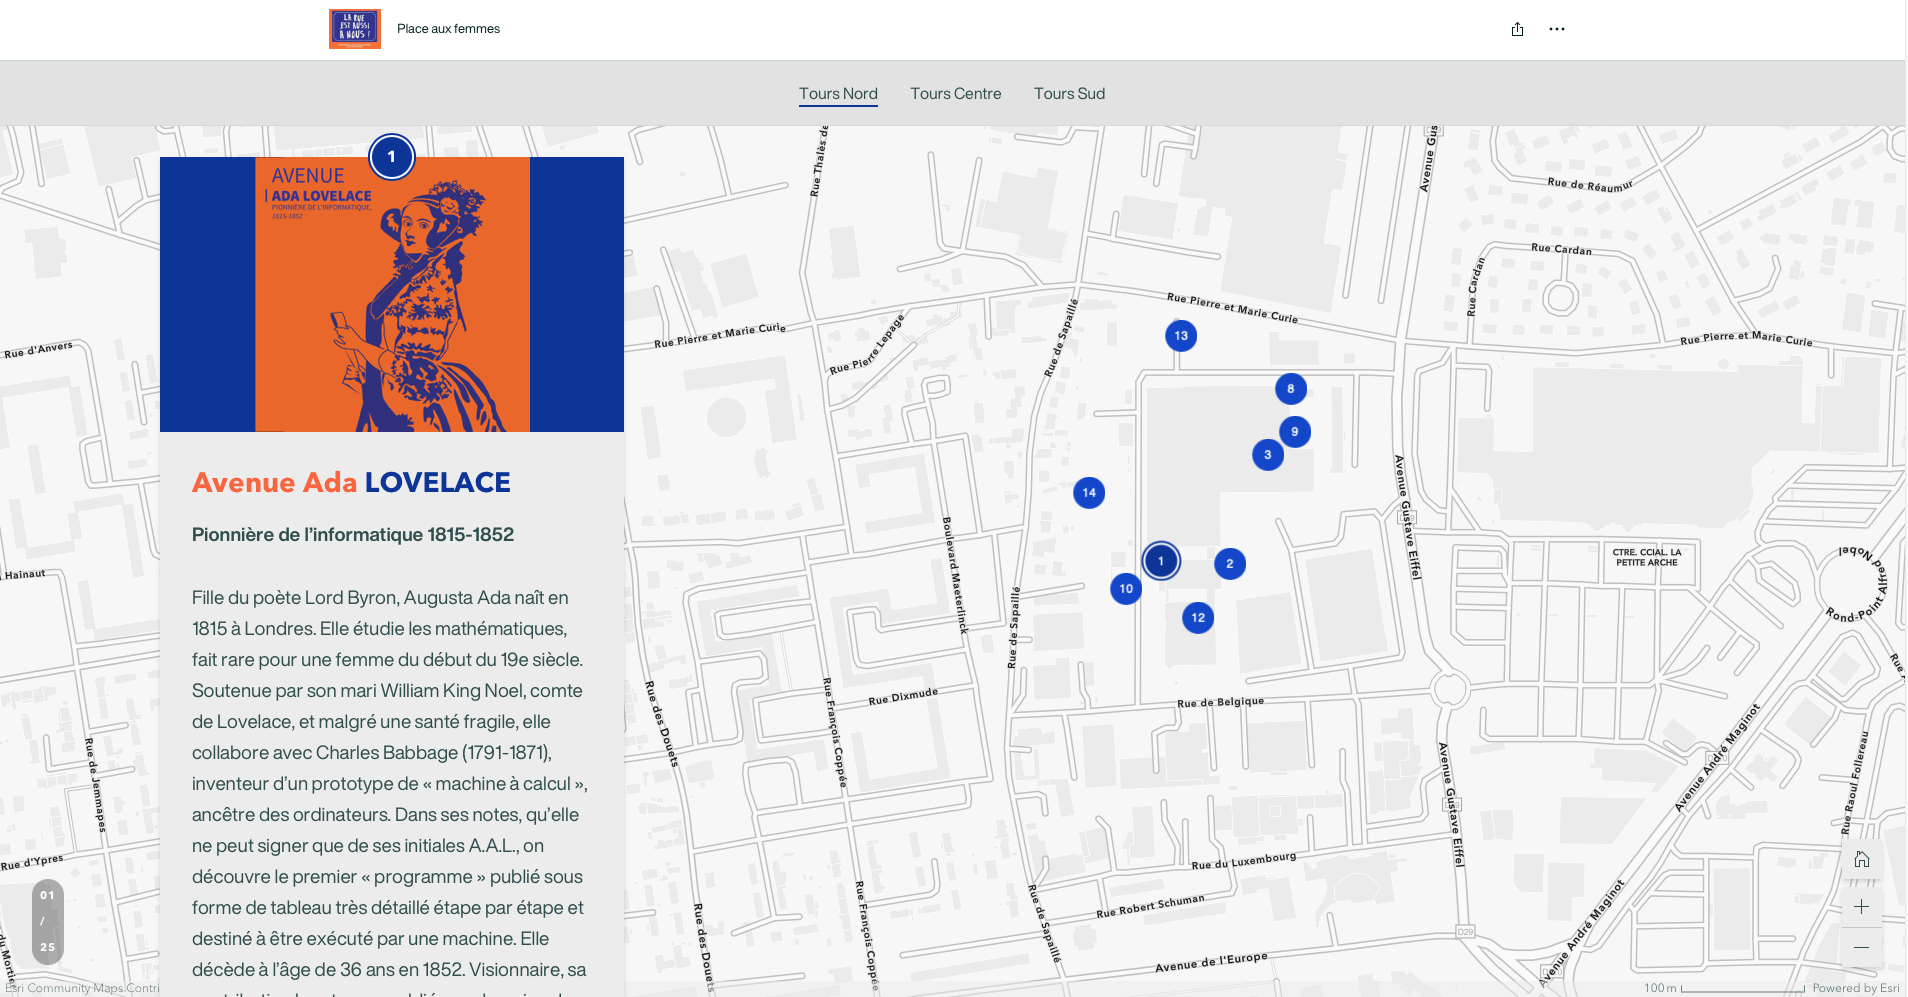The height and width of the screenshot is (997, 1908).
Task: Click the story logo thumbnail
Action: (355, 29)
